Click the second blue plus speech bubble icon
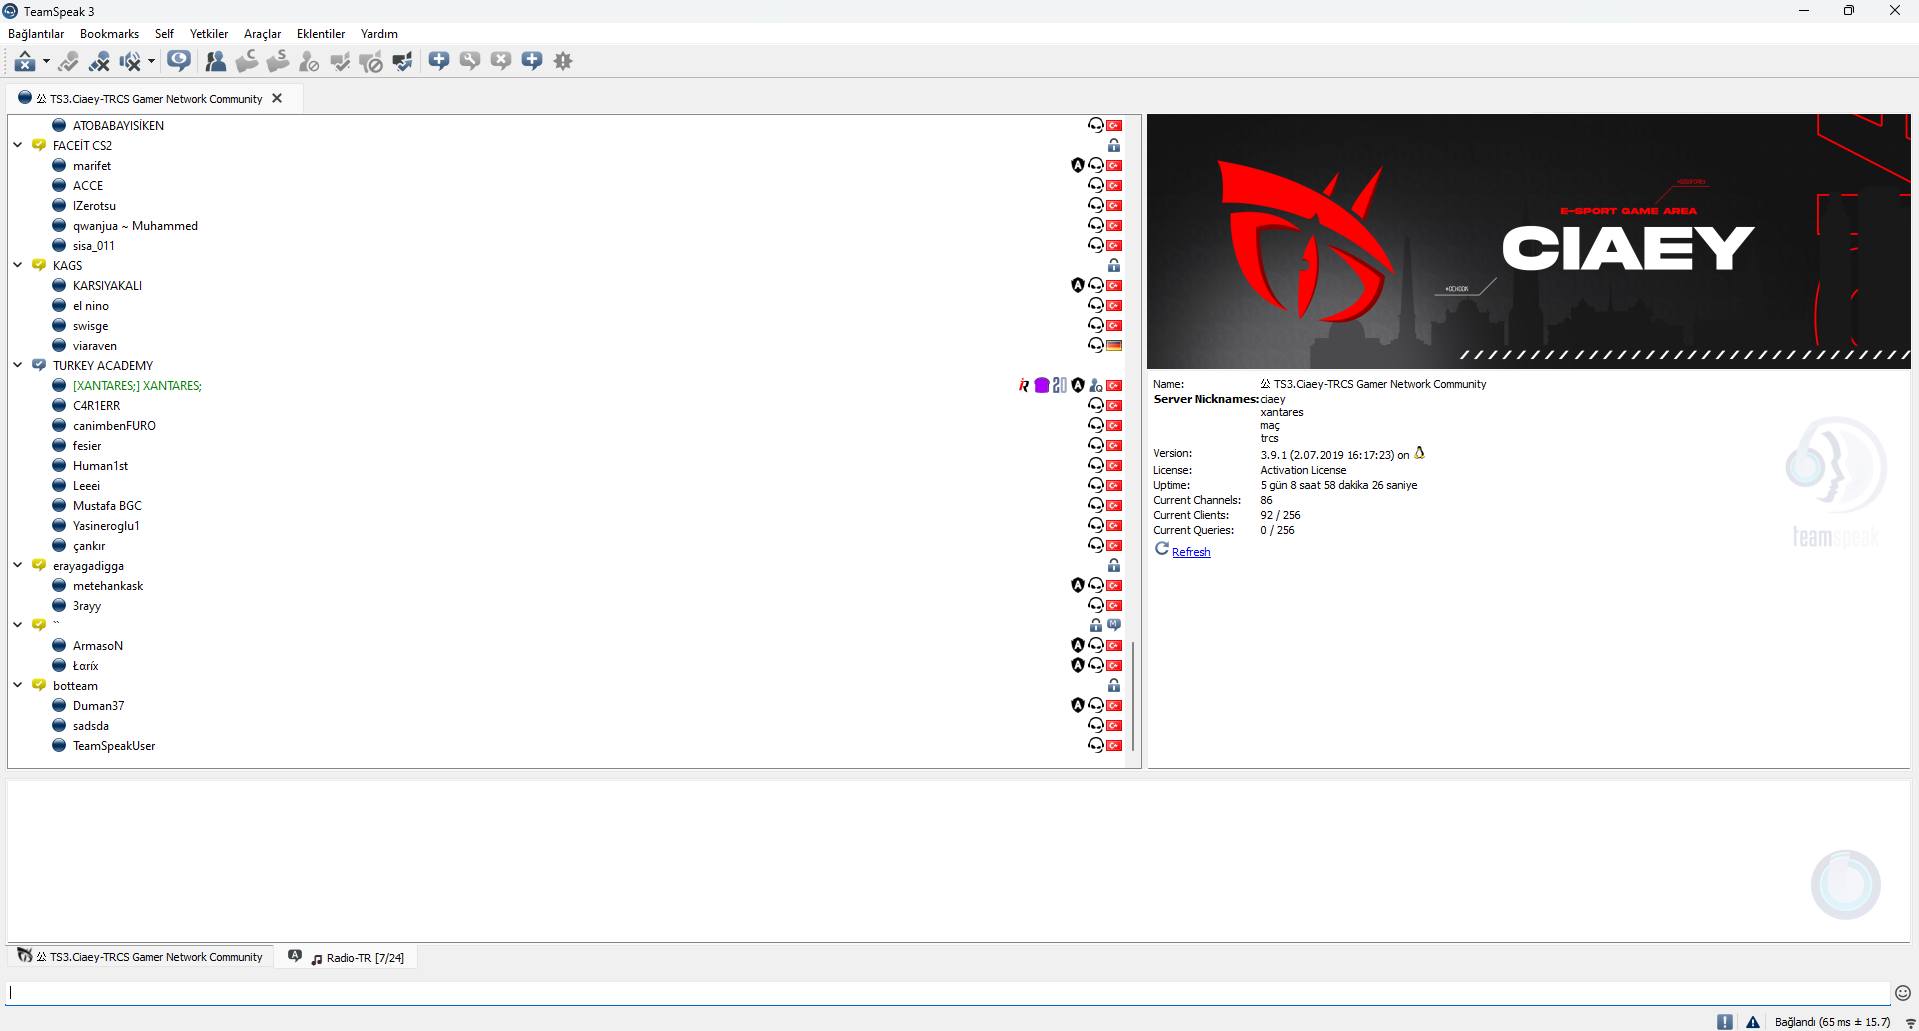Viewport: 1919px width, 1031px height. 532,61
